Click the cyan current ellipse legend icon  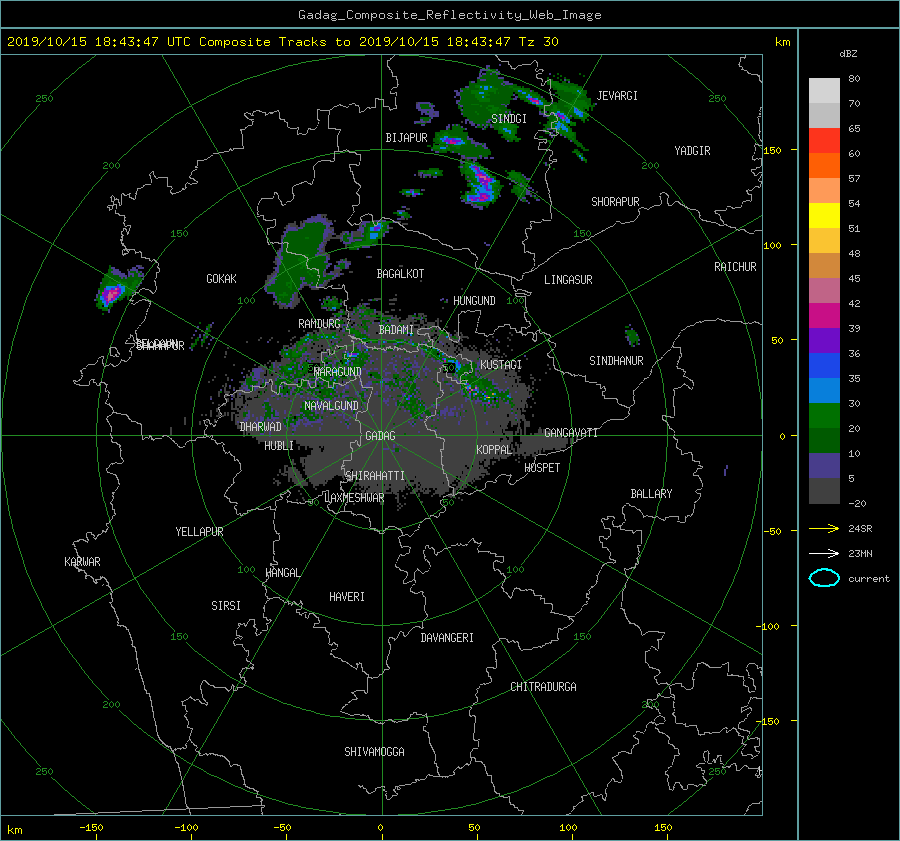pyautogui.click(x=824, y=578)
